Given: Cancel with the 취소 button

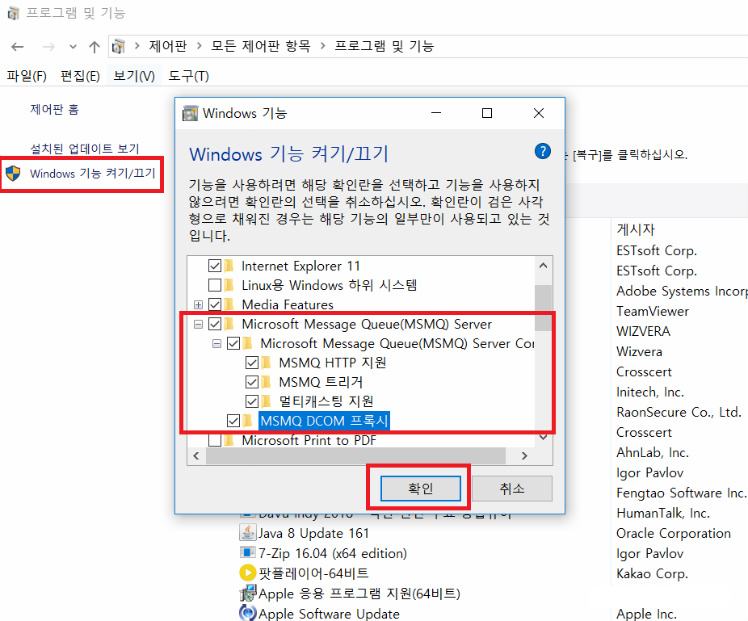Looking at the screenshot, I should point(512,488).
